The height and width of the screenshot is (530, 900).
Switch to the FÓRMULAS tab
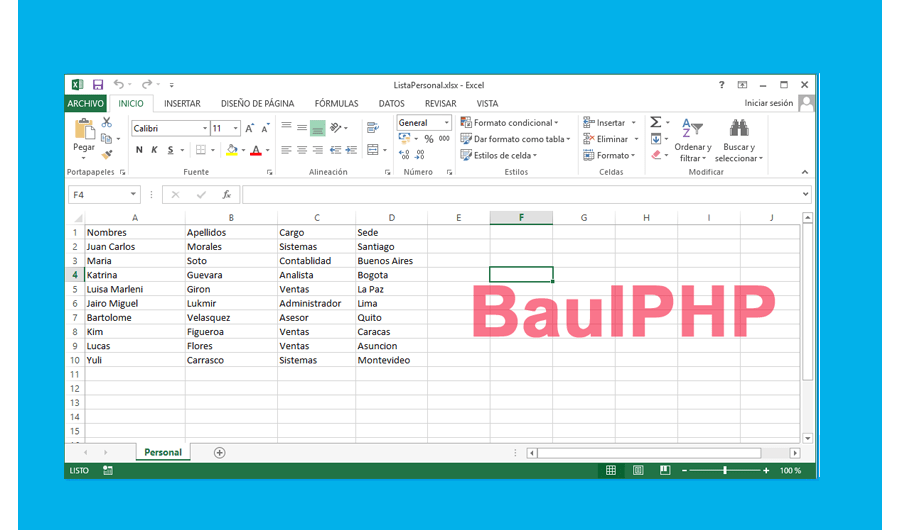[x=336, y=103]
